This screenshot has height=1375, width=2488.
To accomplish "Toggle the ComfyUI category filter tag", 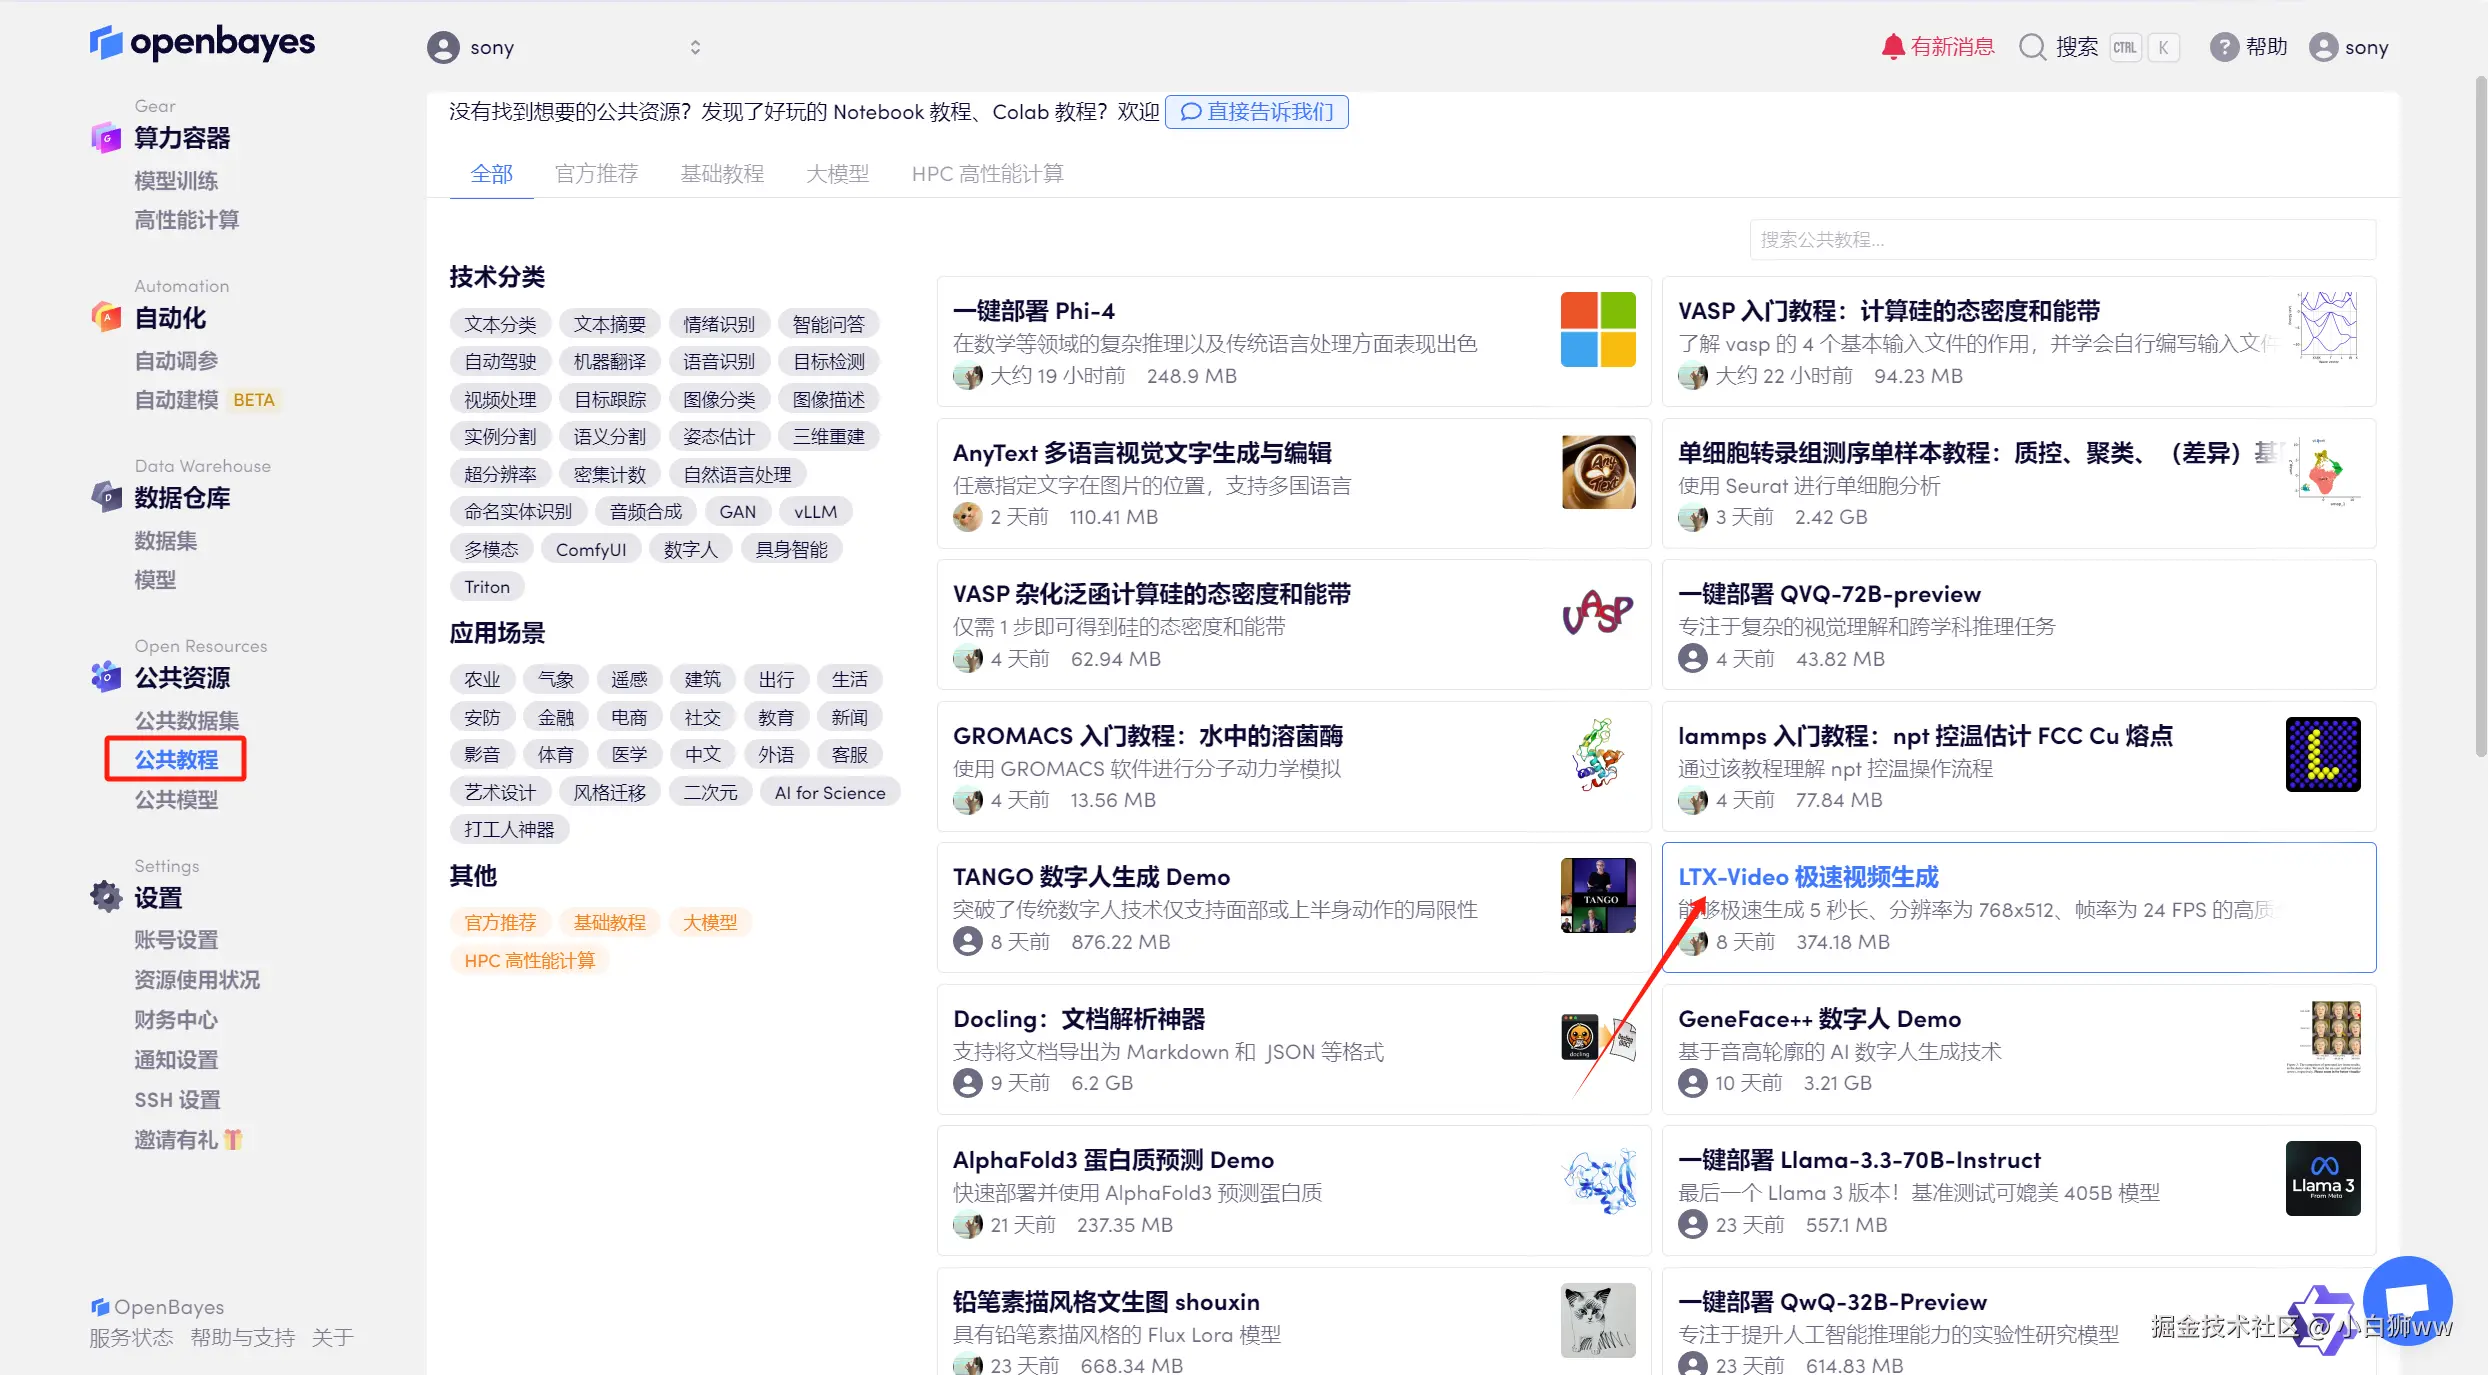I will [590, 549].
